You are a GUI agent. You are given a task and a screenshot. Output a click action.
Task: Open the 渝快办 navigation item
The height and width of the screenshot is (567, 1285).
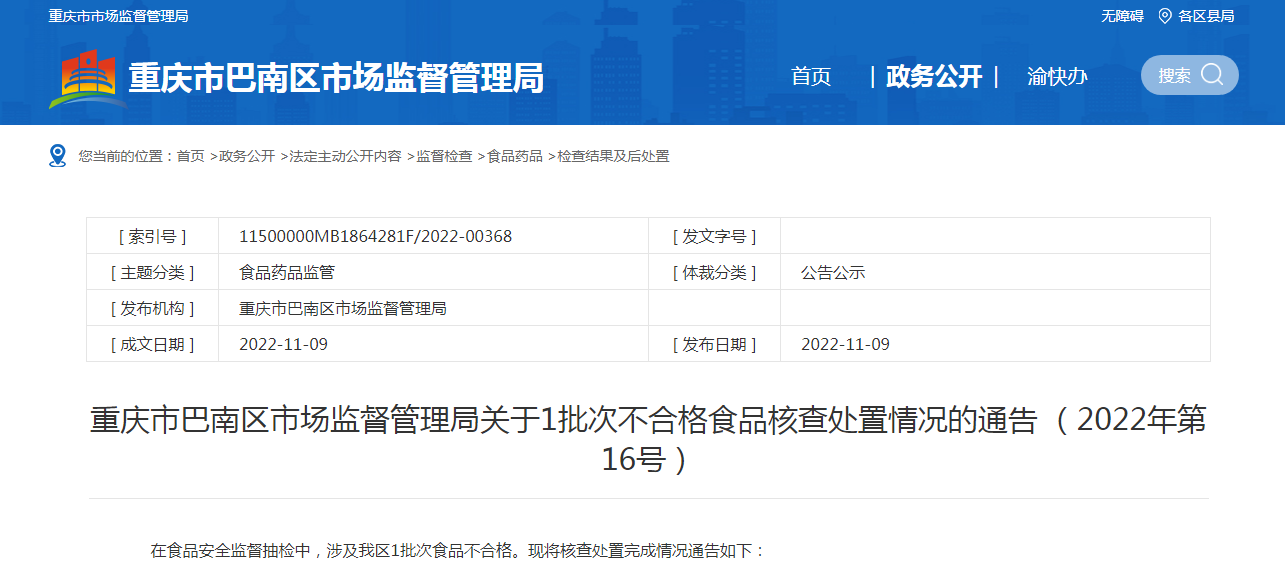point(1057,77)
